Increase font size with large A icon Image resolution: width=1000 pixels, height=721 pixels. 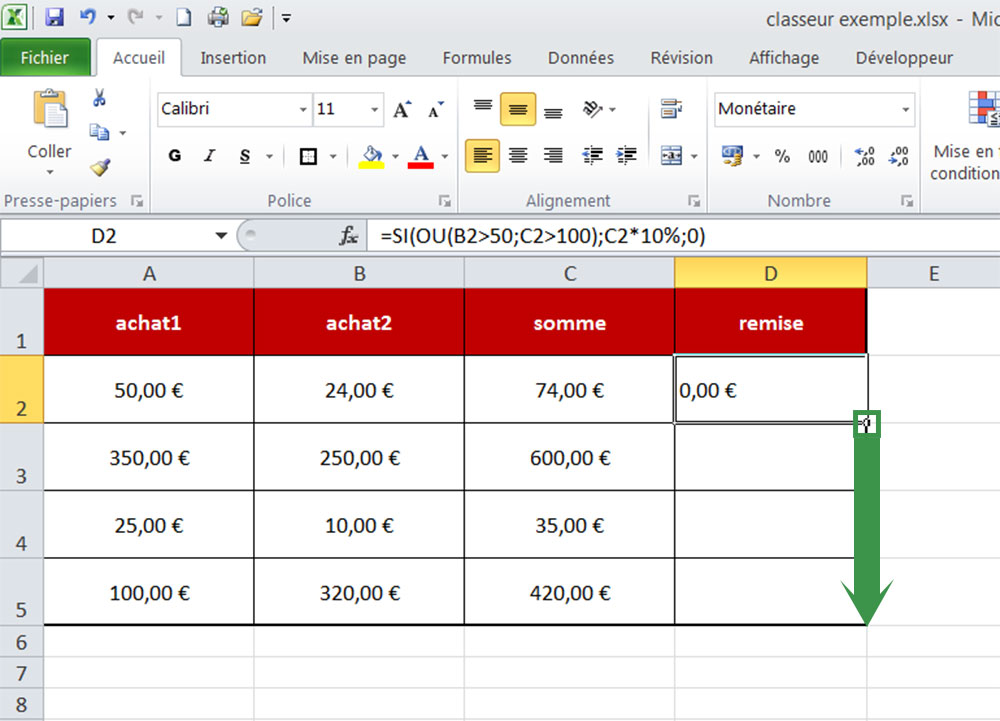[402, 110]
